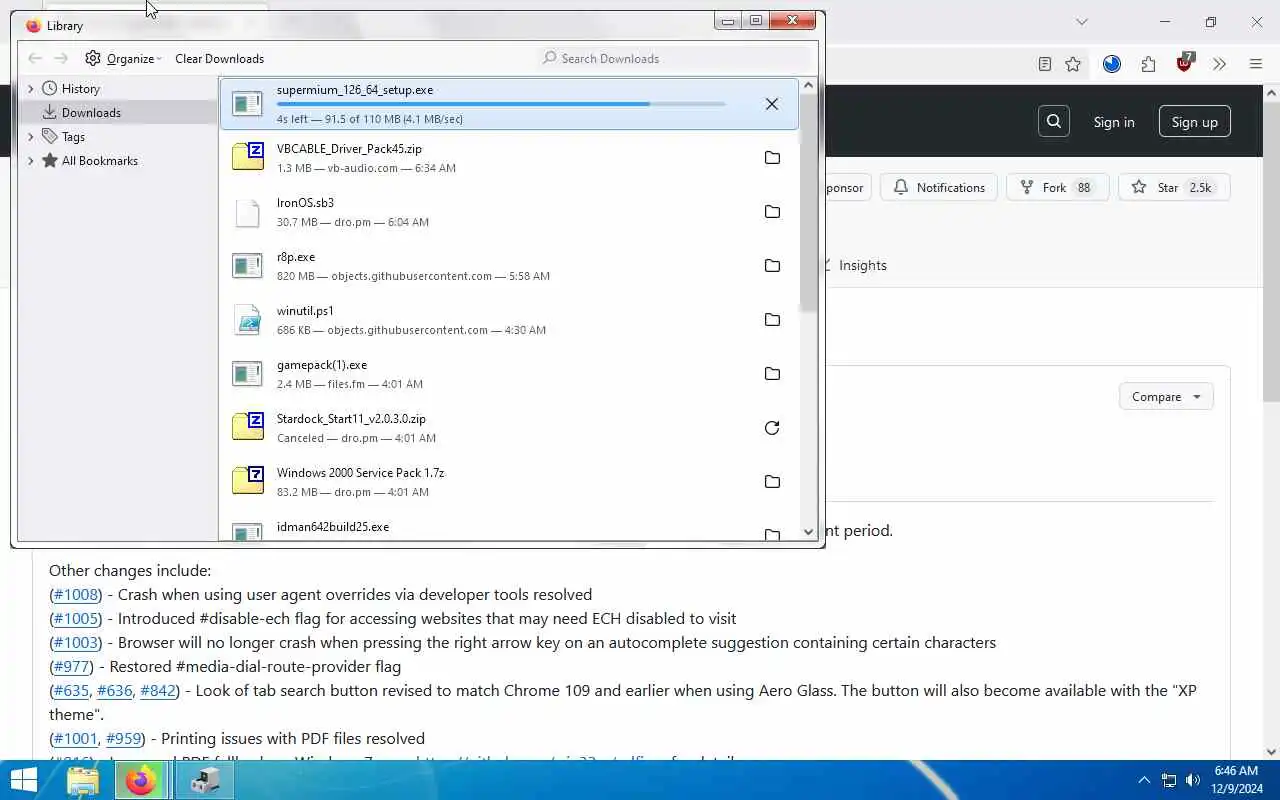
Task: Click GitHub Sign up button
Action: pyautogui.click(x=1194, y=122)
